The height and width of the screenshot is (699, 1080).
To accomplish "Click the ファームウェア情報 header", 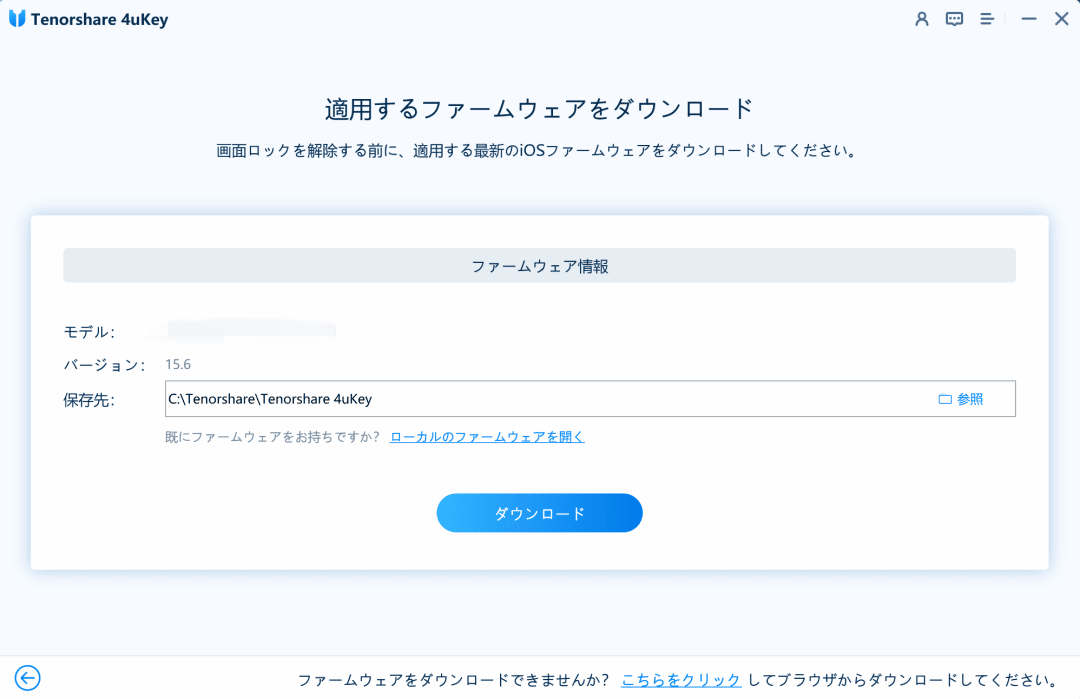I will (x=539, y=266).
